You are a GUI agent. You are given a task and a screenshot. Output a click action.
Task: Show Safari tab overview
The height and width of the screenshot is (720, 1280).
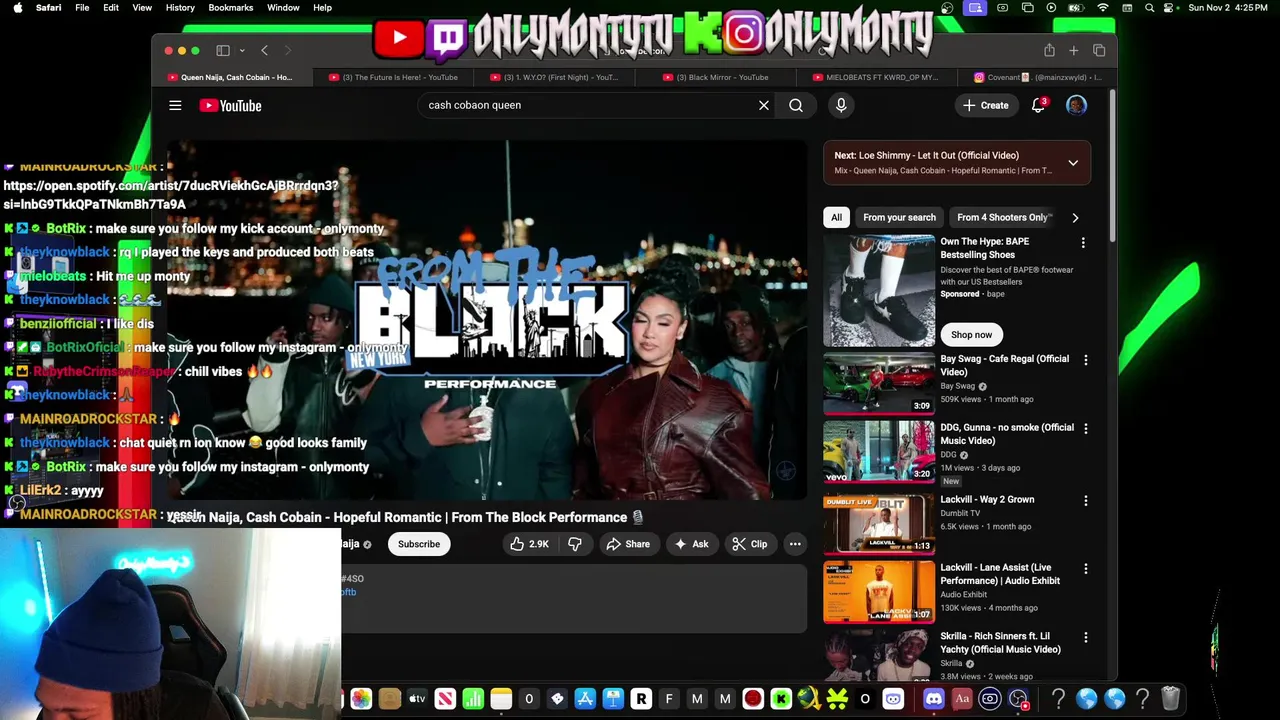[x=1099, y=50]
